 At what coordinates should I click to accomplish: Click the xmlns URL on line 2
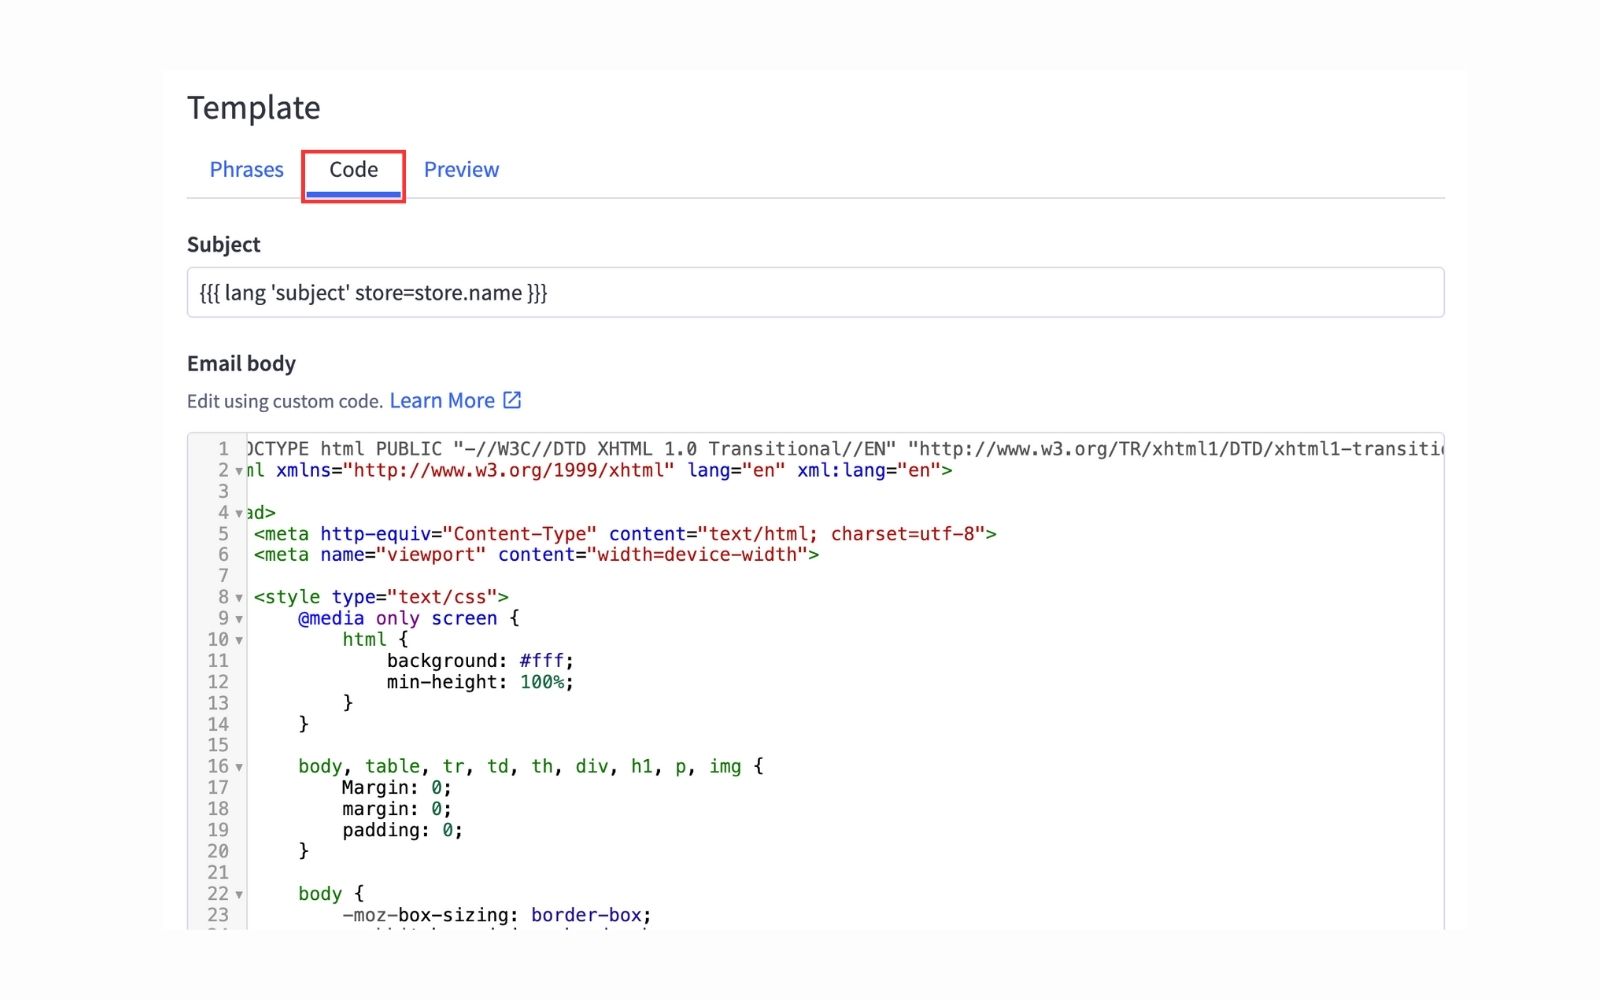coord(509,470)
